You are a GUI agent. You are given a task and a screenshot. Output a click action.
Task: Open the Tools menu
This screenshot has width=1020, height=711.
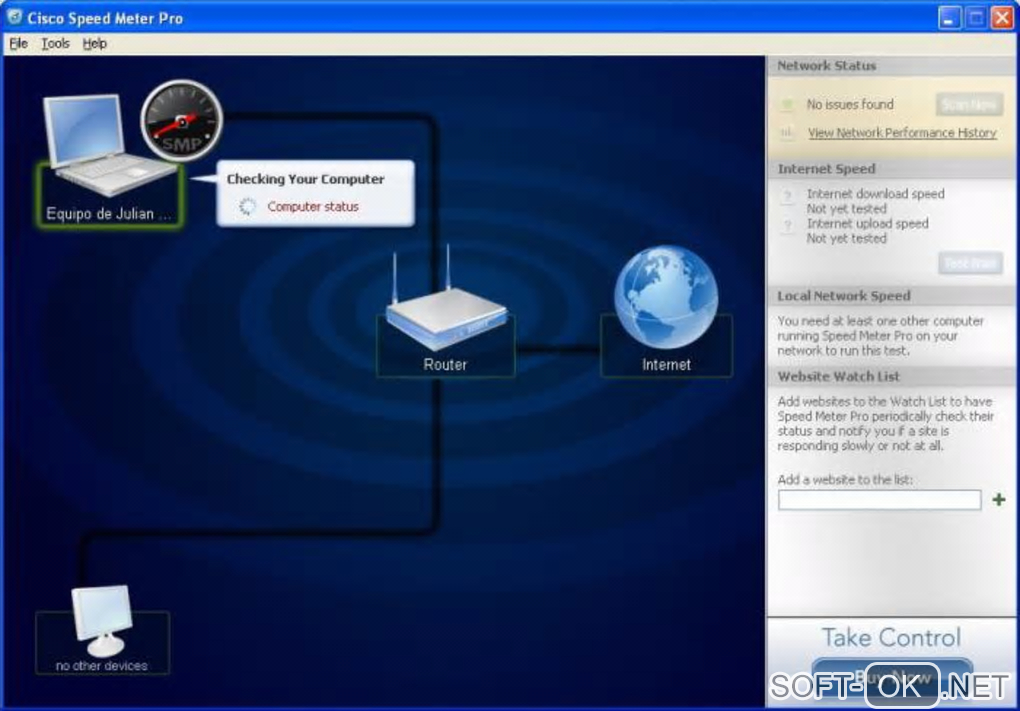point(55,44)
